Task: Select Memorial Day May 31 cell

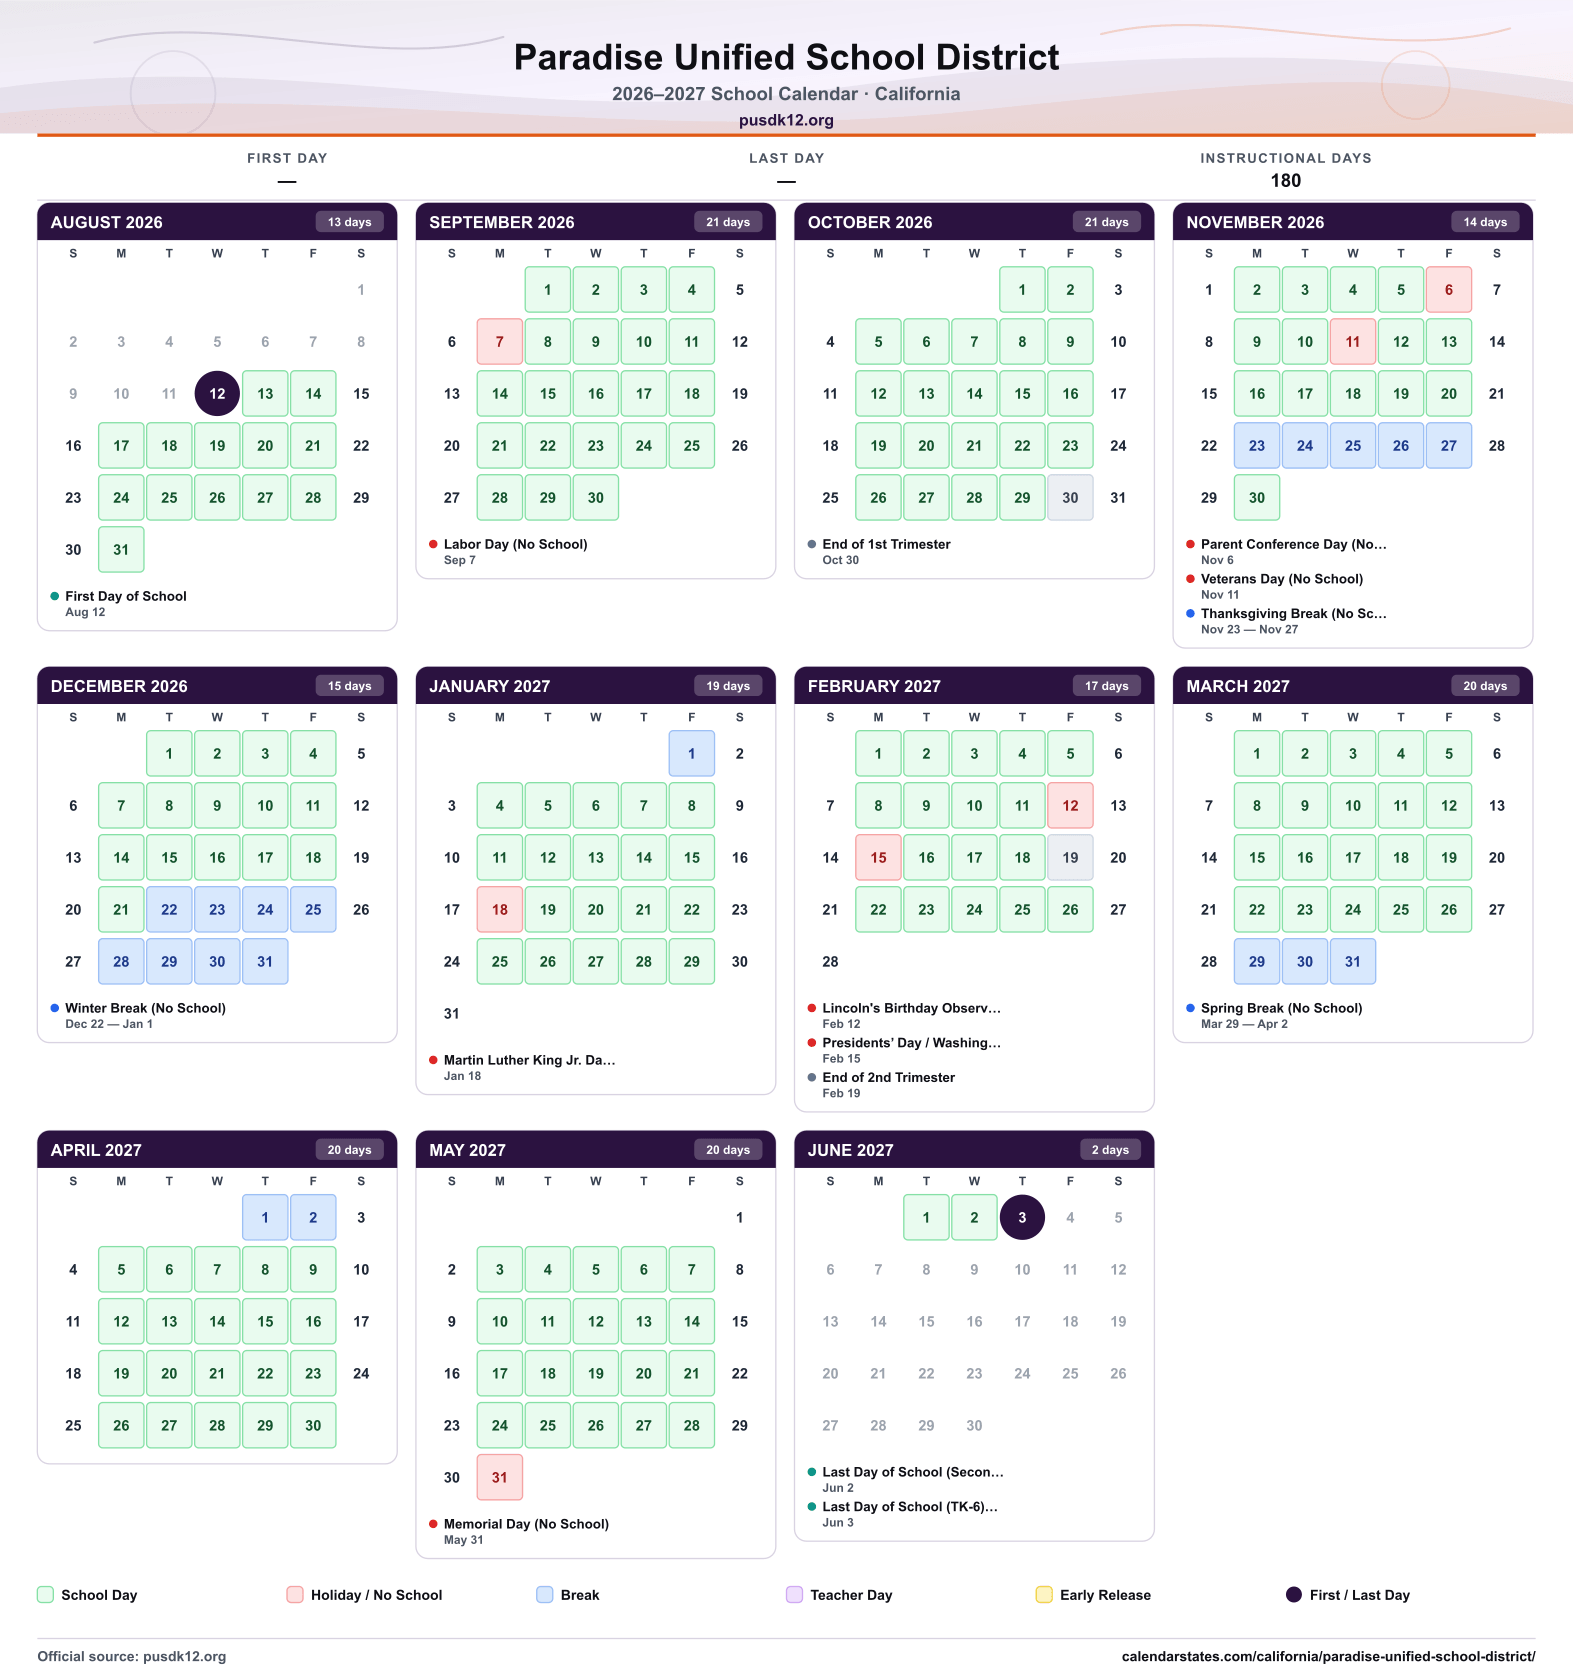Action: pos(500,1477)
